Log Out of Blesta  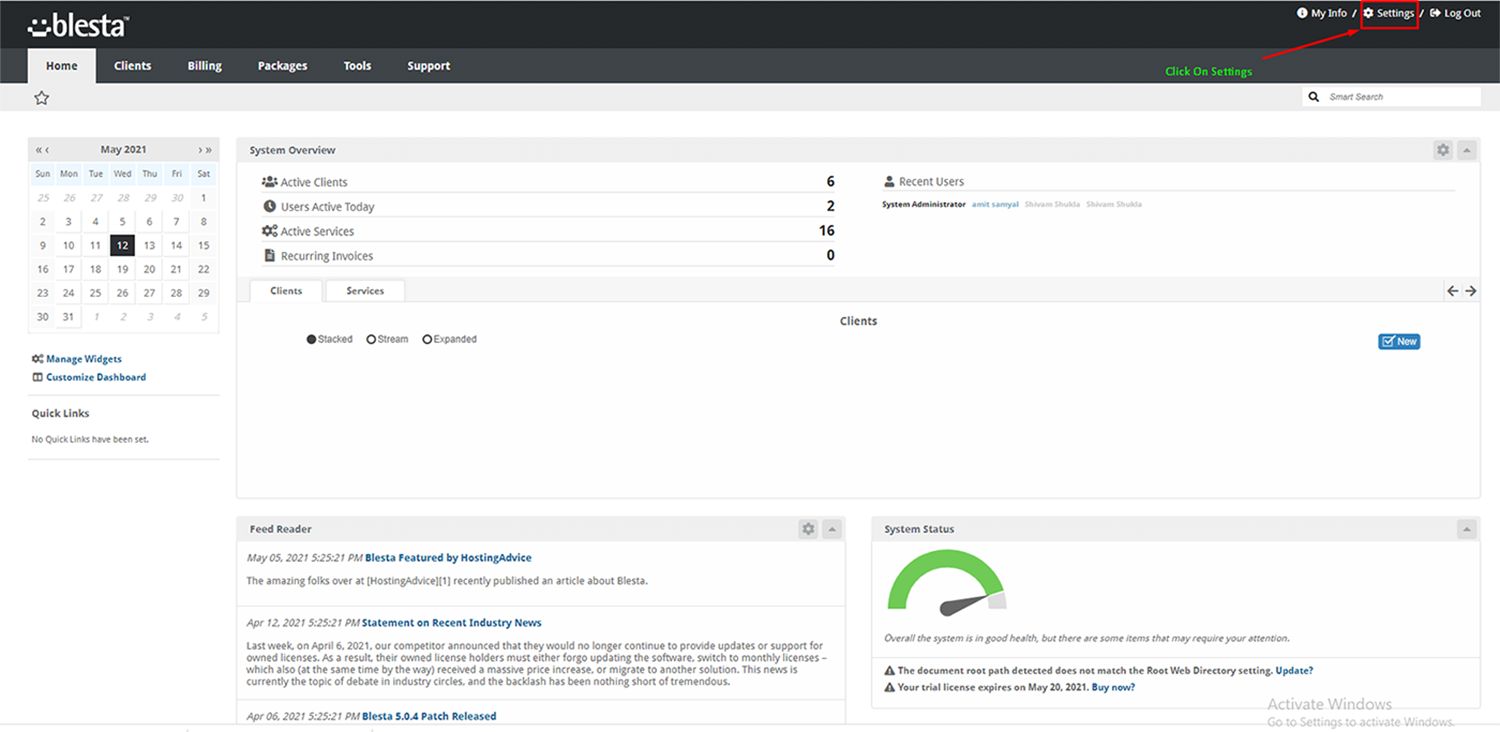coord(1455,13)
